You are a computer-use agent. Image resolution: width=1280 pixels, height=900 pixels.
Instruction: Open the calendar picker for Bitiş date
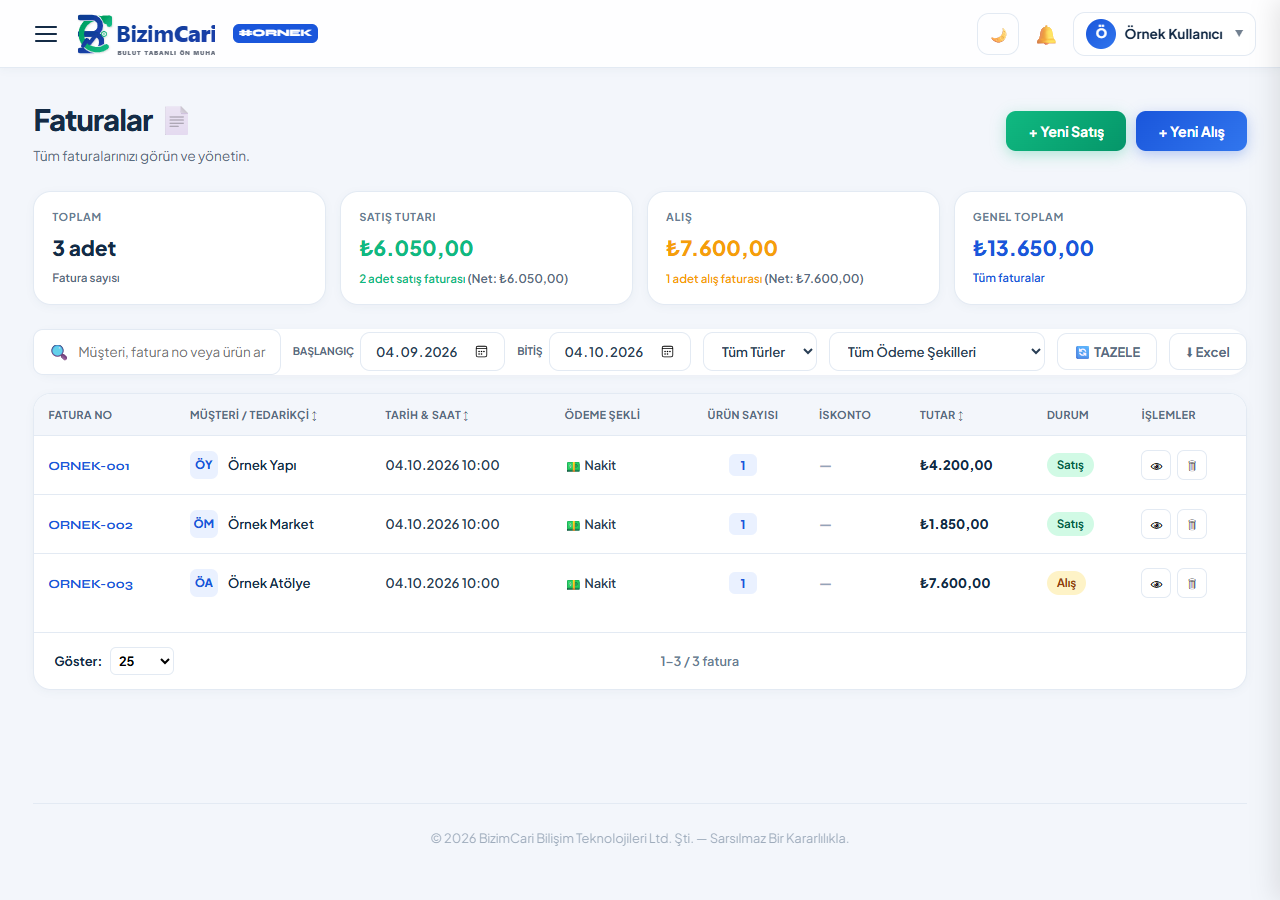pyautogui.click(x=668, y=352)
